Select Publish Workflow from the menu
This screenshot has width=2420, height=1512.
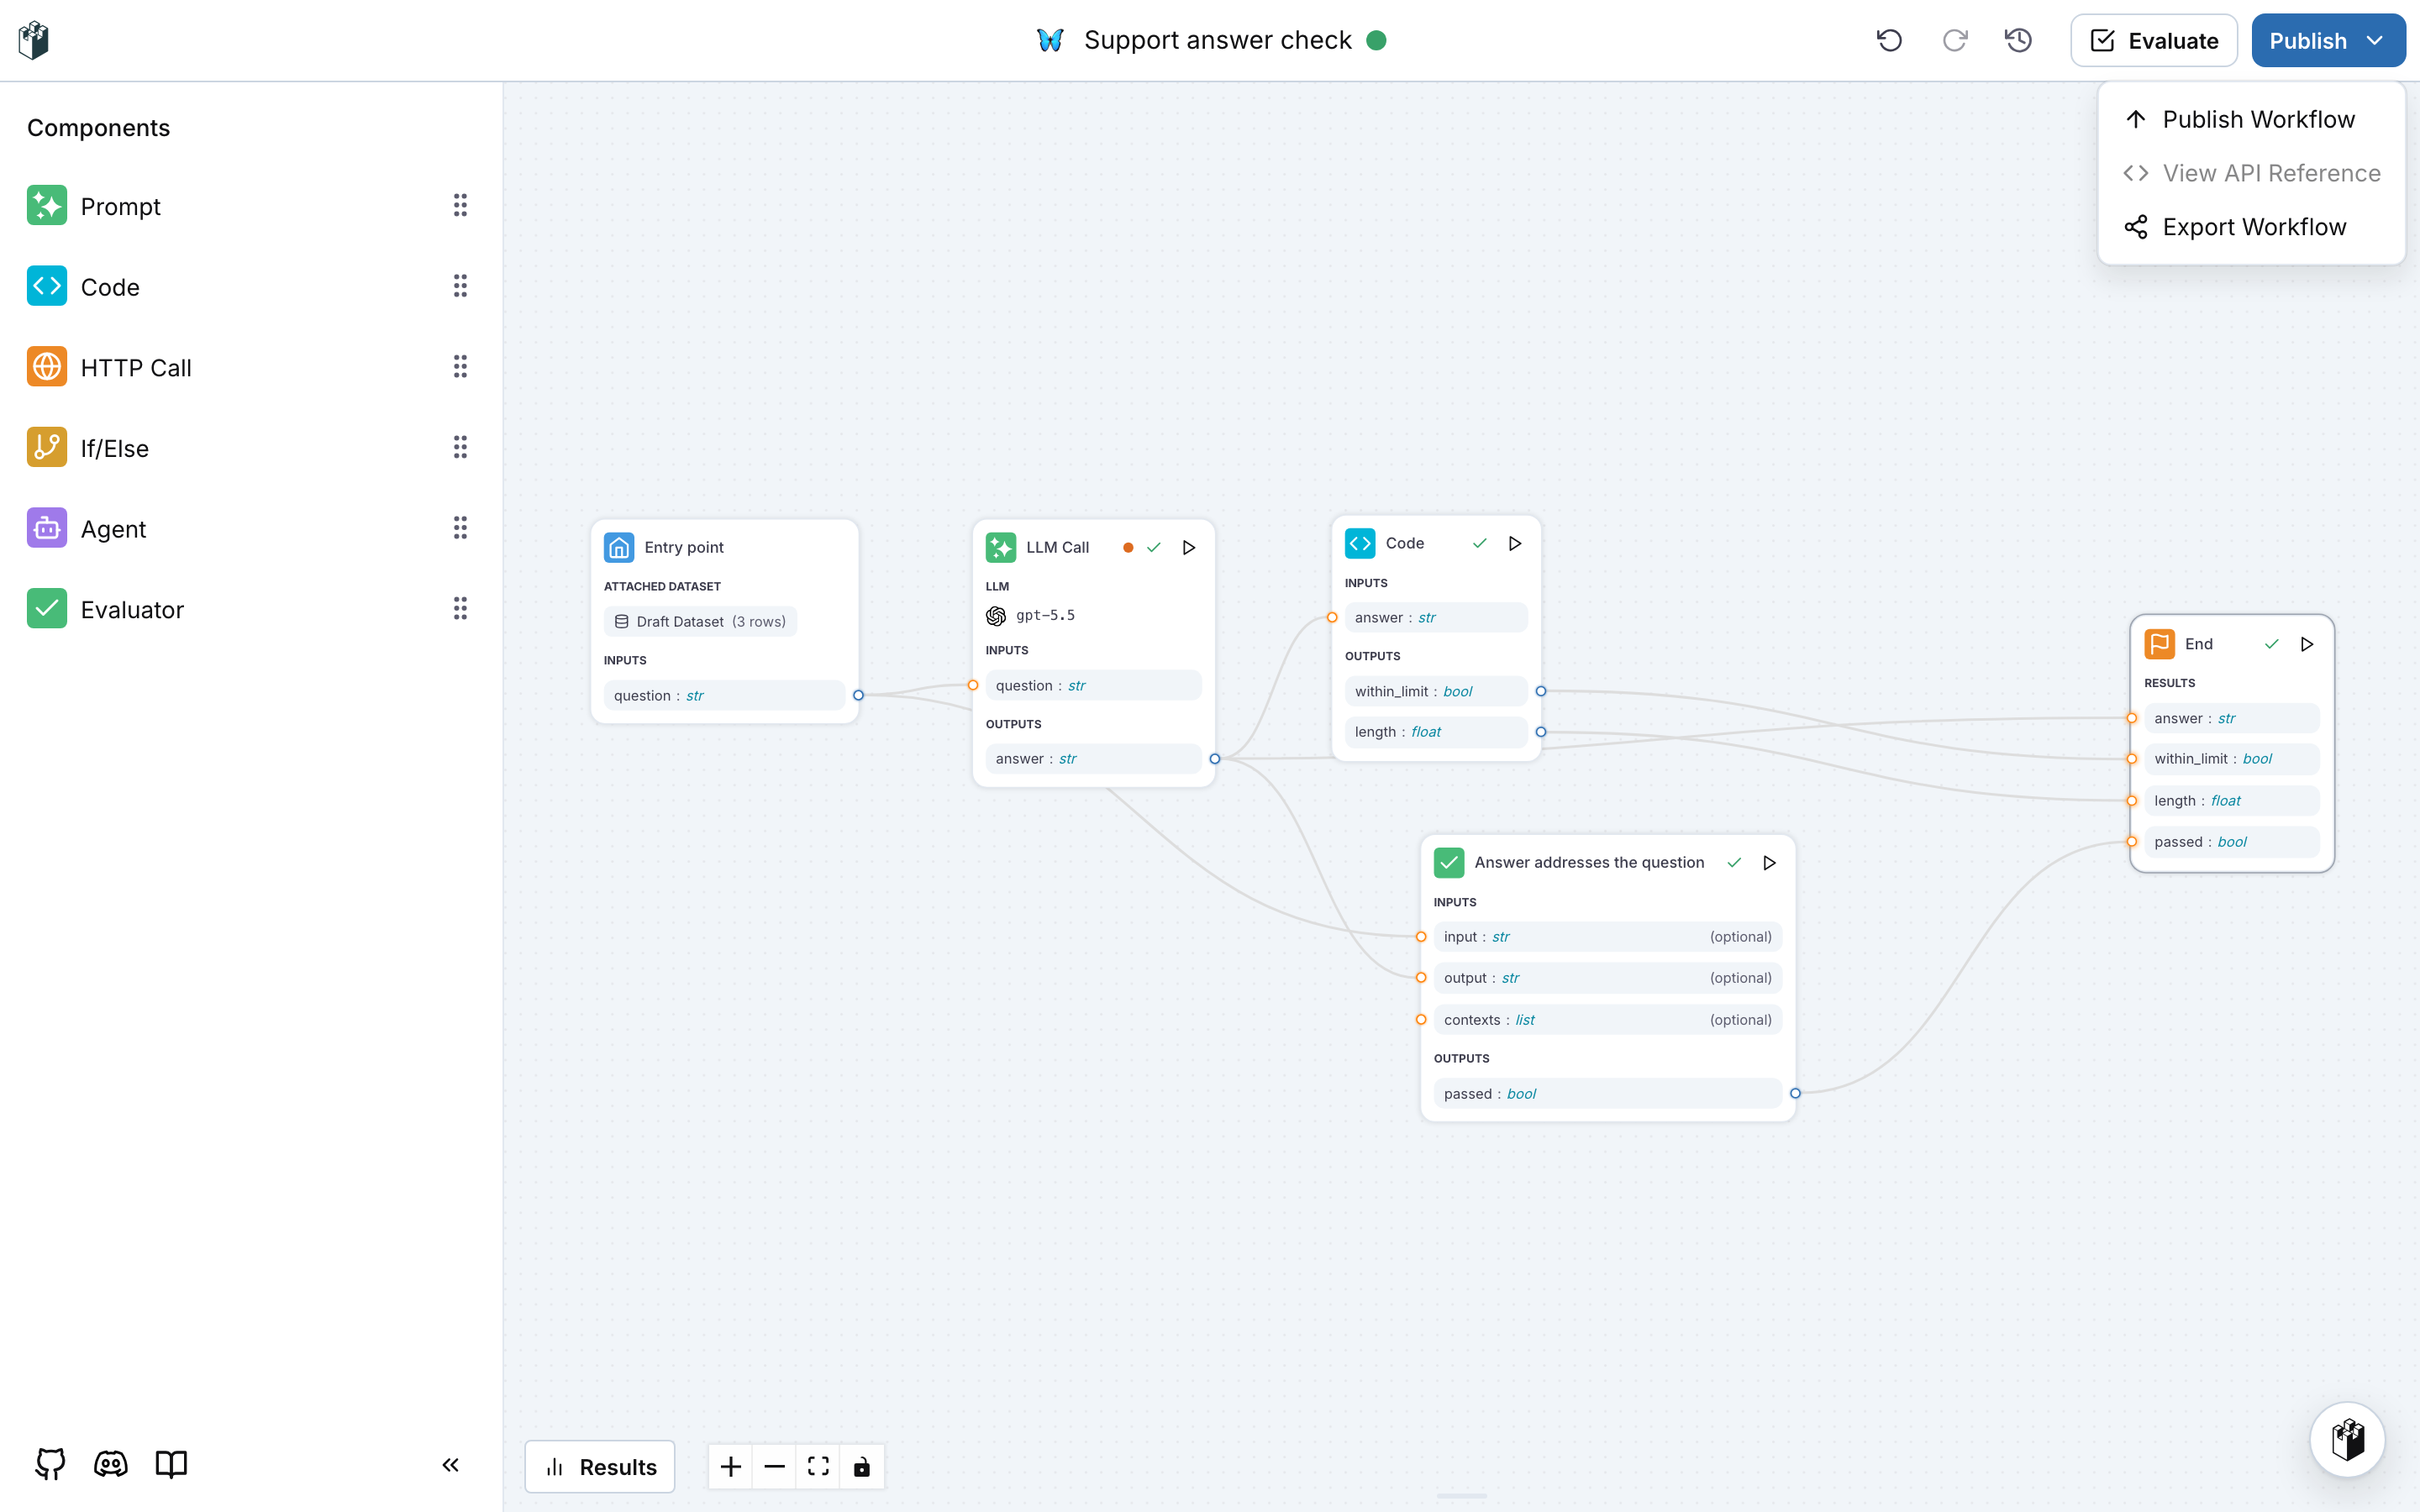2252,119
